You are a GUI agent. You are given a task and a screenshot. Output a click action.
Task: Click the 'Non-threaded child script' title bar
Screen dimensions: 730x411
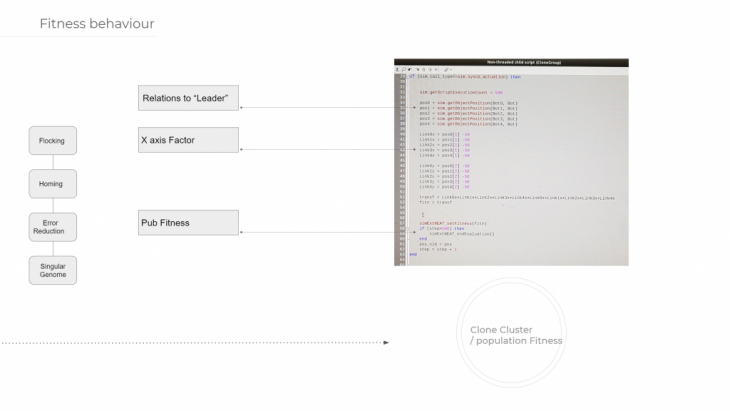[x=511, y=62]
